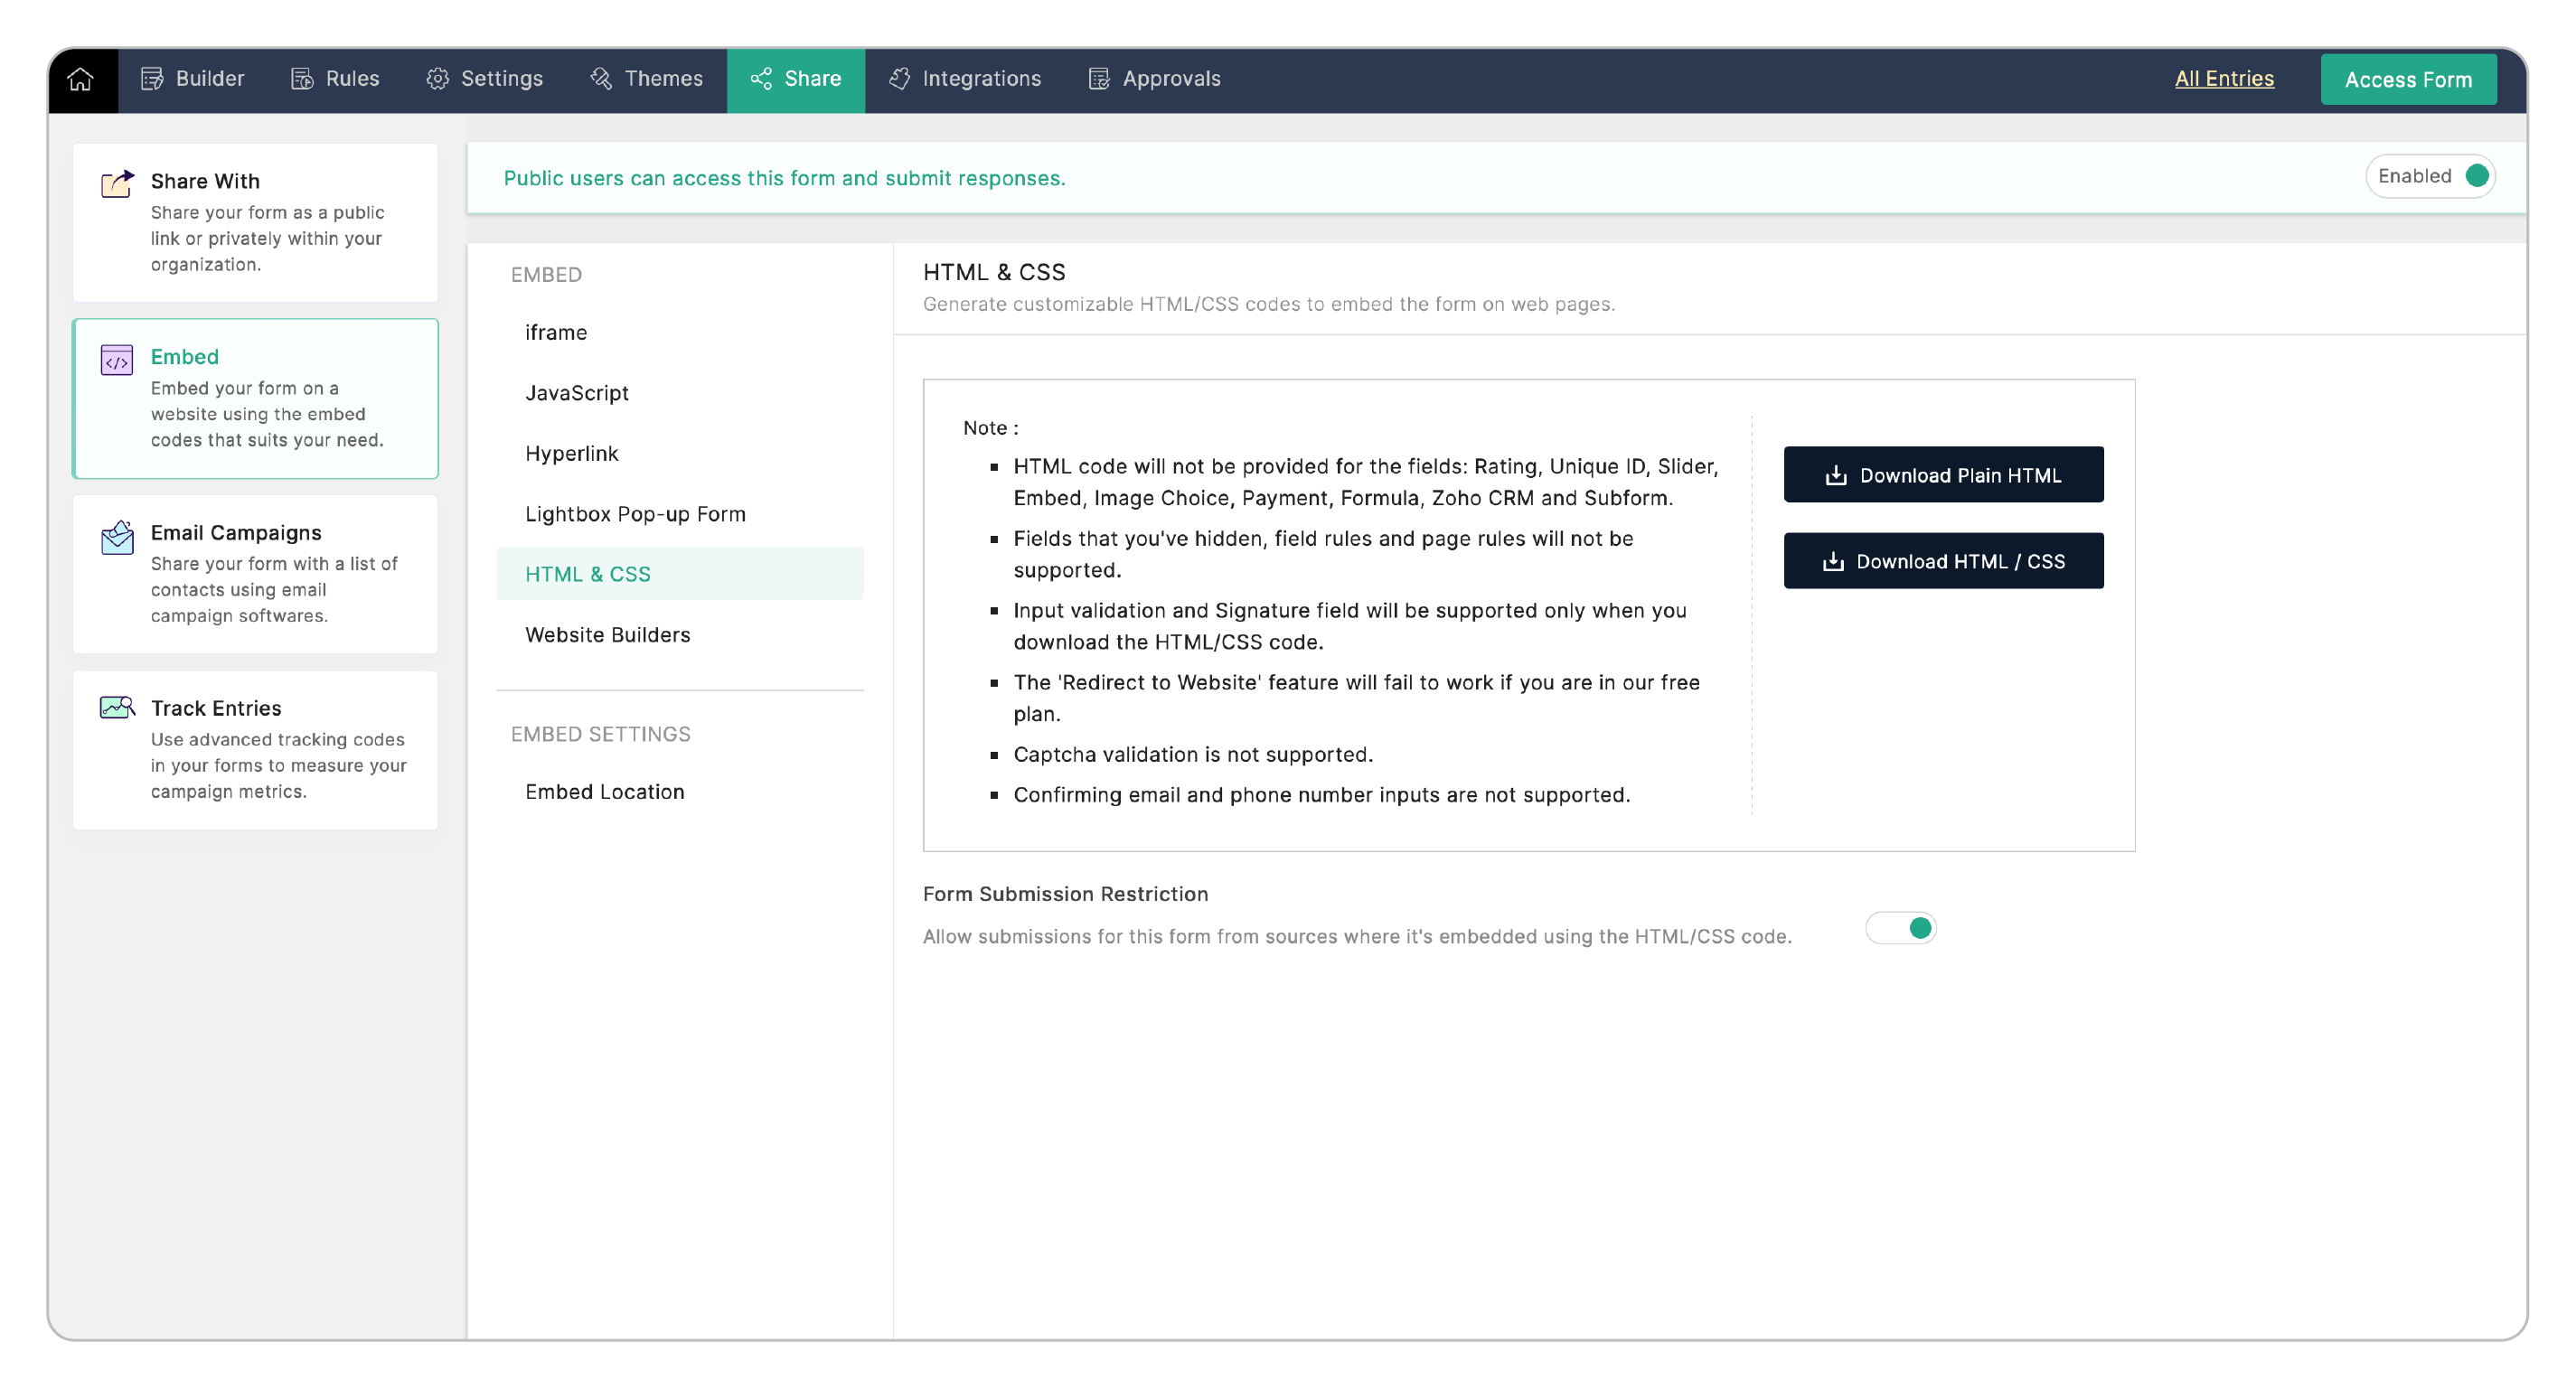Click the Integrations plug icon
Viewport: 2576px width, 1388px height.
pyautogui.click(x=899, y=79)
